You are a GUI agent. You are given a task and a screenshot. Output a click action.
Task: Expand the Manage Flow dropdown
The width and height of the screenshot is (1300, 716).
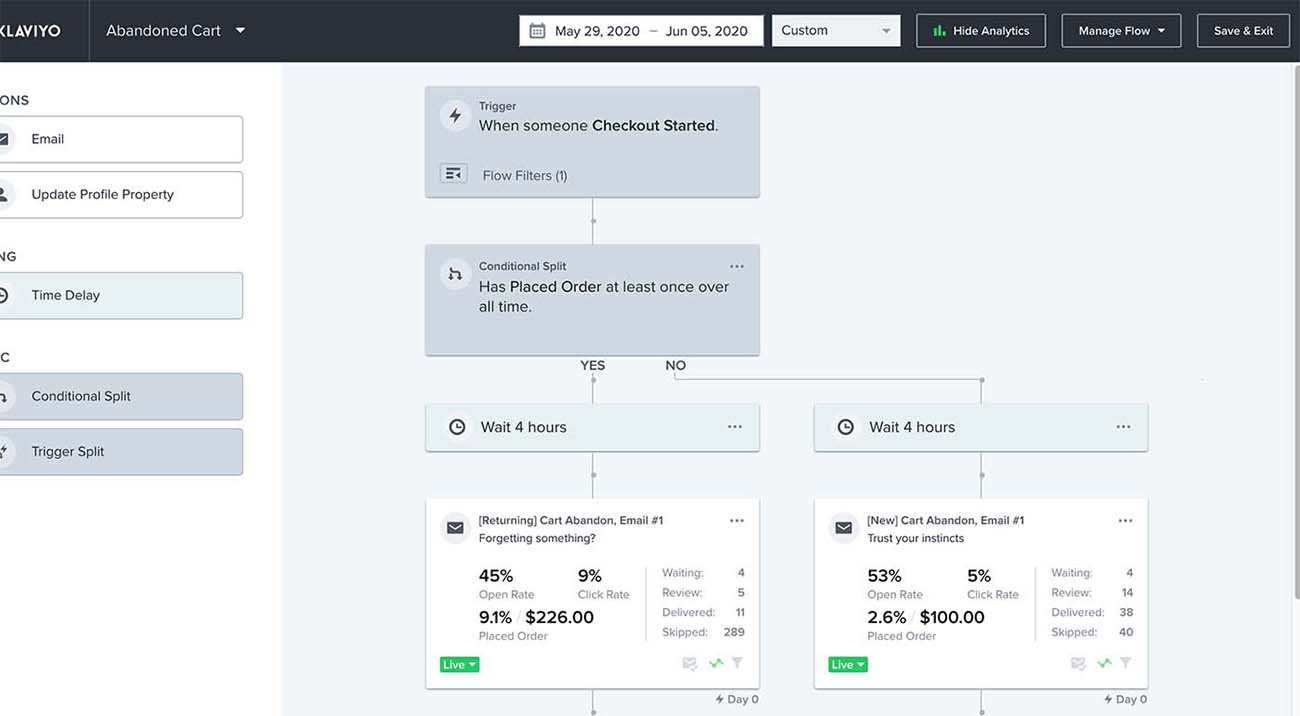(1121, 30)
